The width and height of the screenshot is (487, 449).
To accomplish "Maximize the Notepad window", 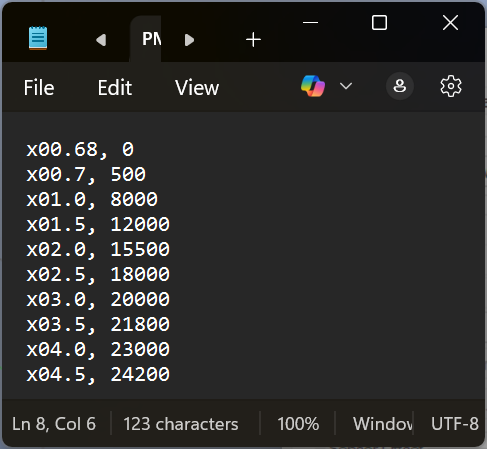I will [379, 23].
